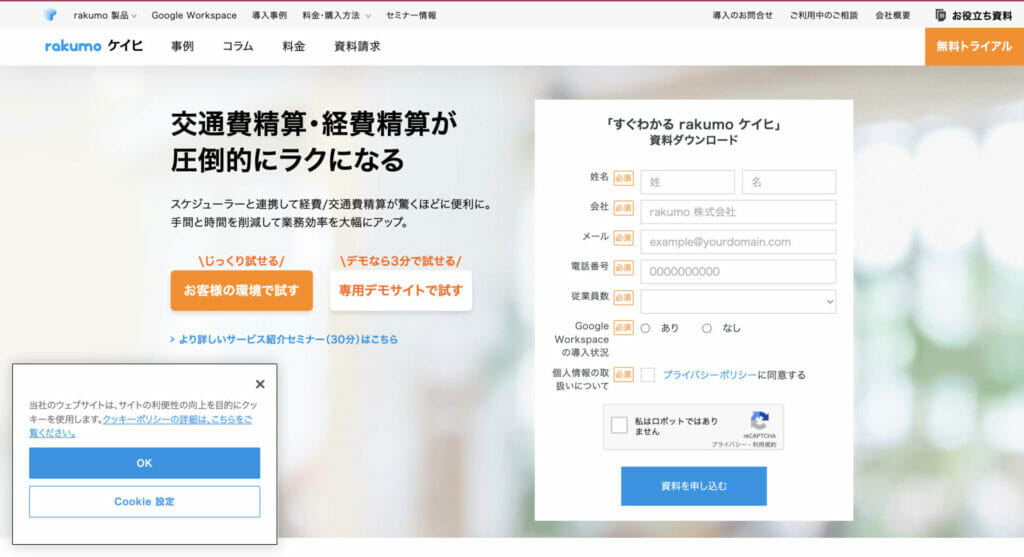Open the Cookie 設定 button
Viewport: 1024px width, 557px height.
(144, 501)
